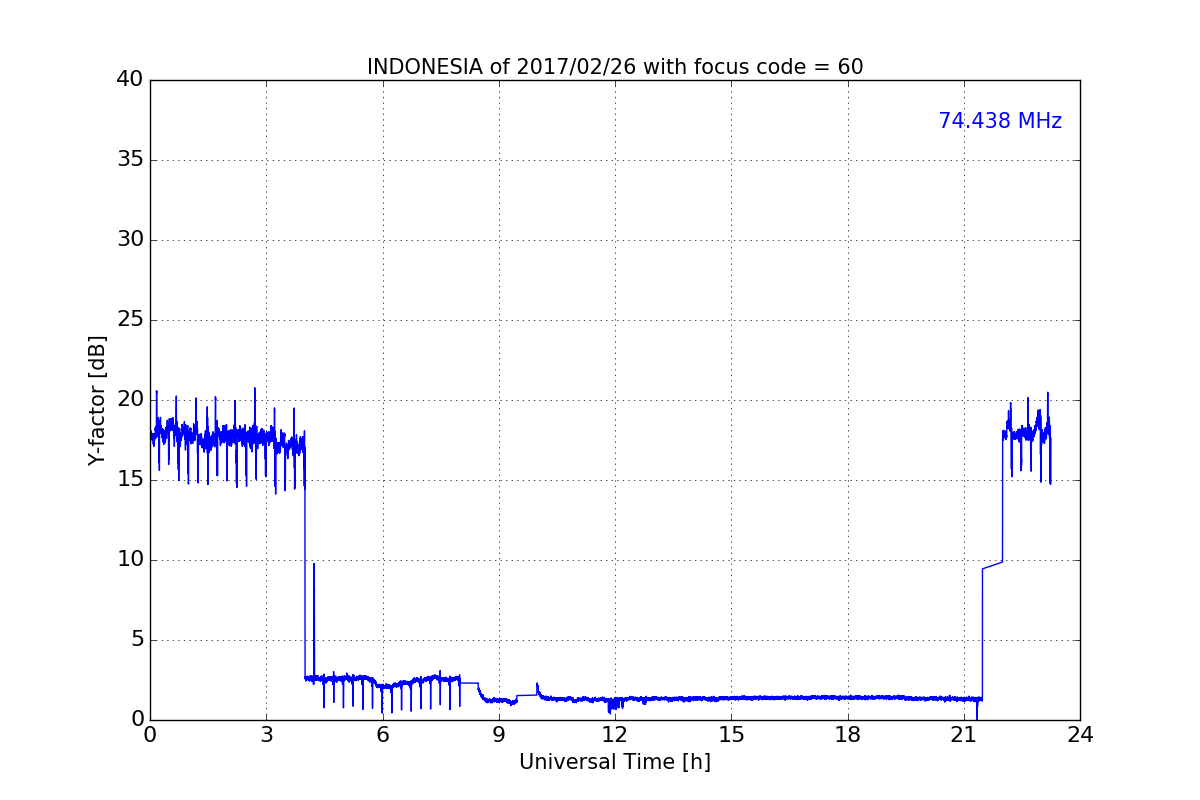Click the '74.438 MHz' frequency label

pyautogui.click(x=1000, y=121)
